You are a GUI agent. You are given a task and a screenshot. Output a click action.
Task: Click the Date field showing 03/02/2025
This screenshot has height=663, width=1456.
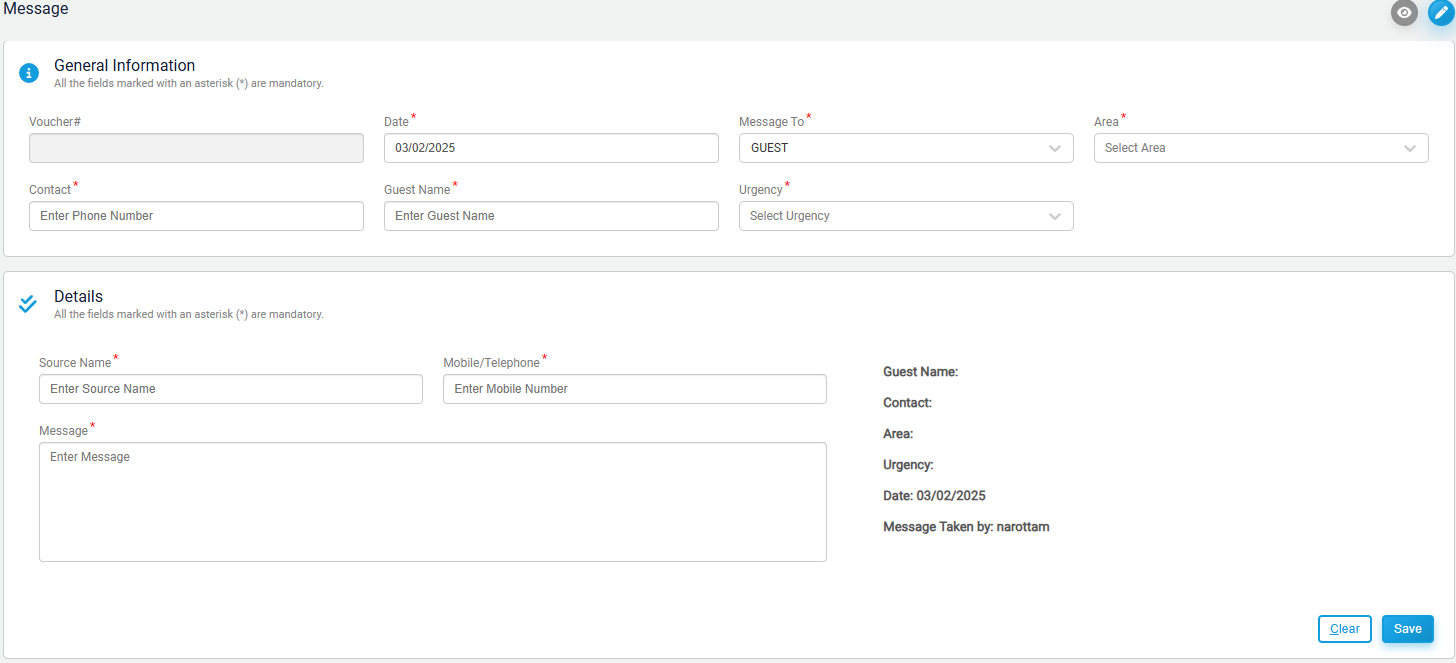tap(551, 148)
